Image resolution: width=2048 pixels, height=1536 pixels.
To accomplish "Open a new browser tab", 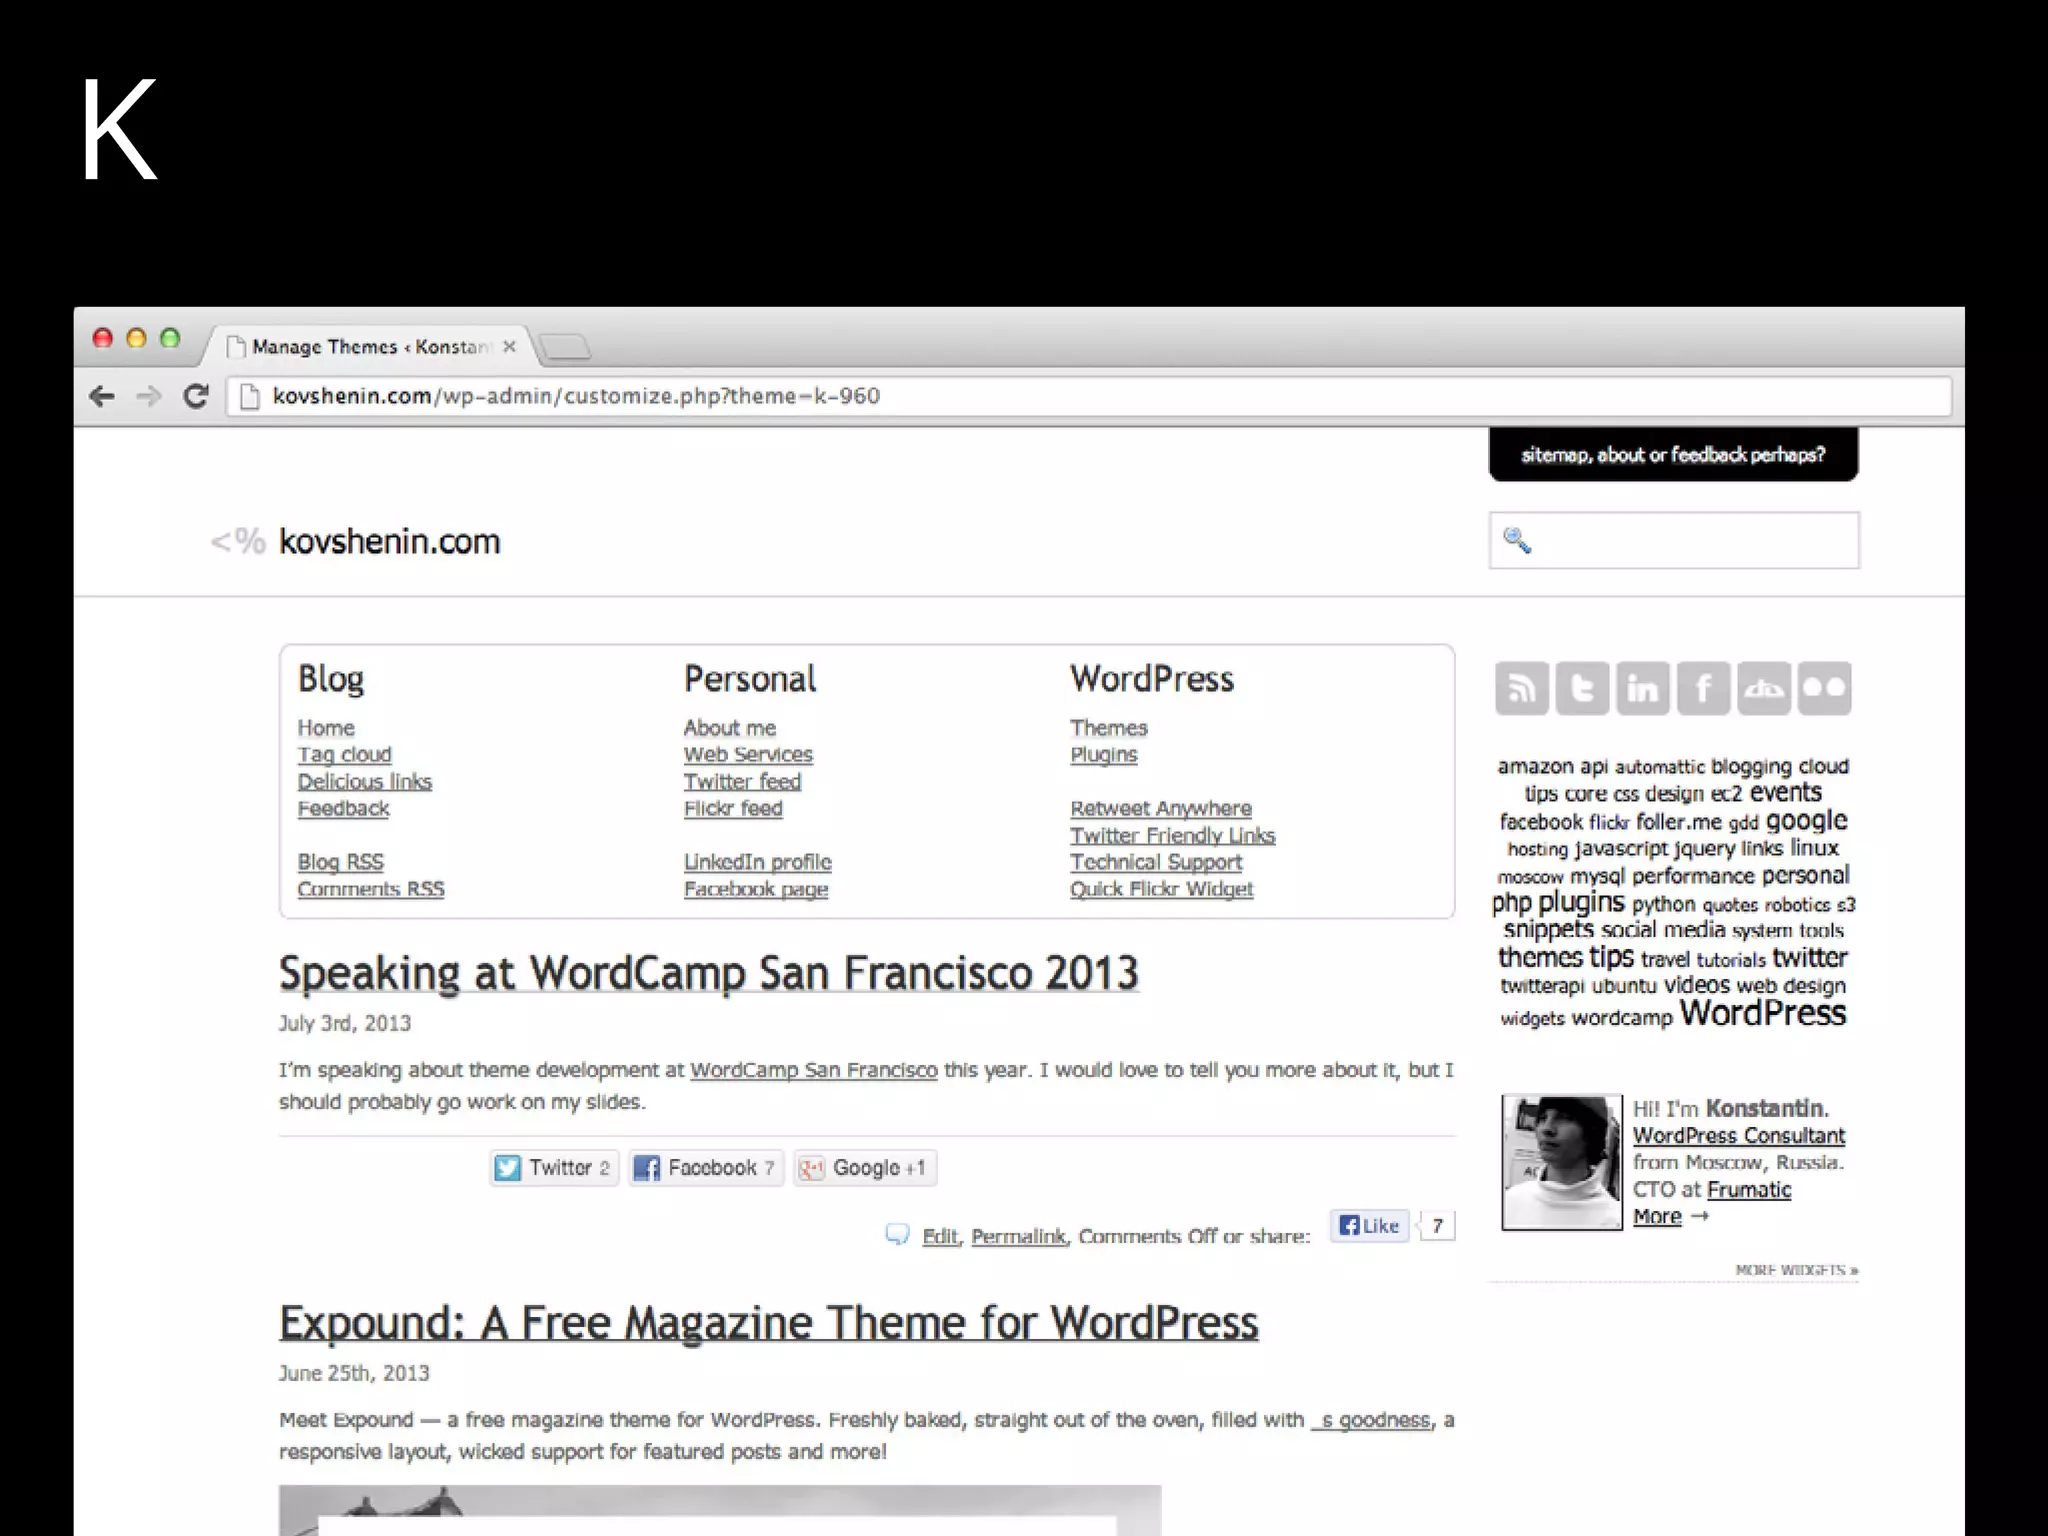I will (565, 347).
